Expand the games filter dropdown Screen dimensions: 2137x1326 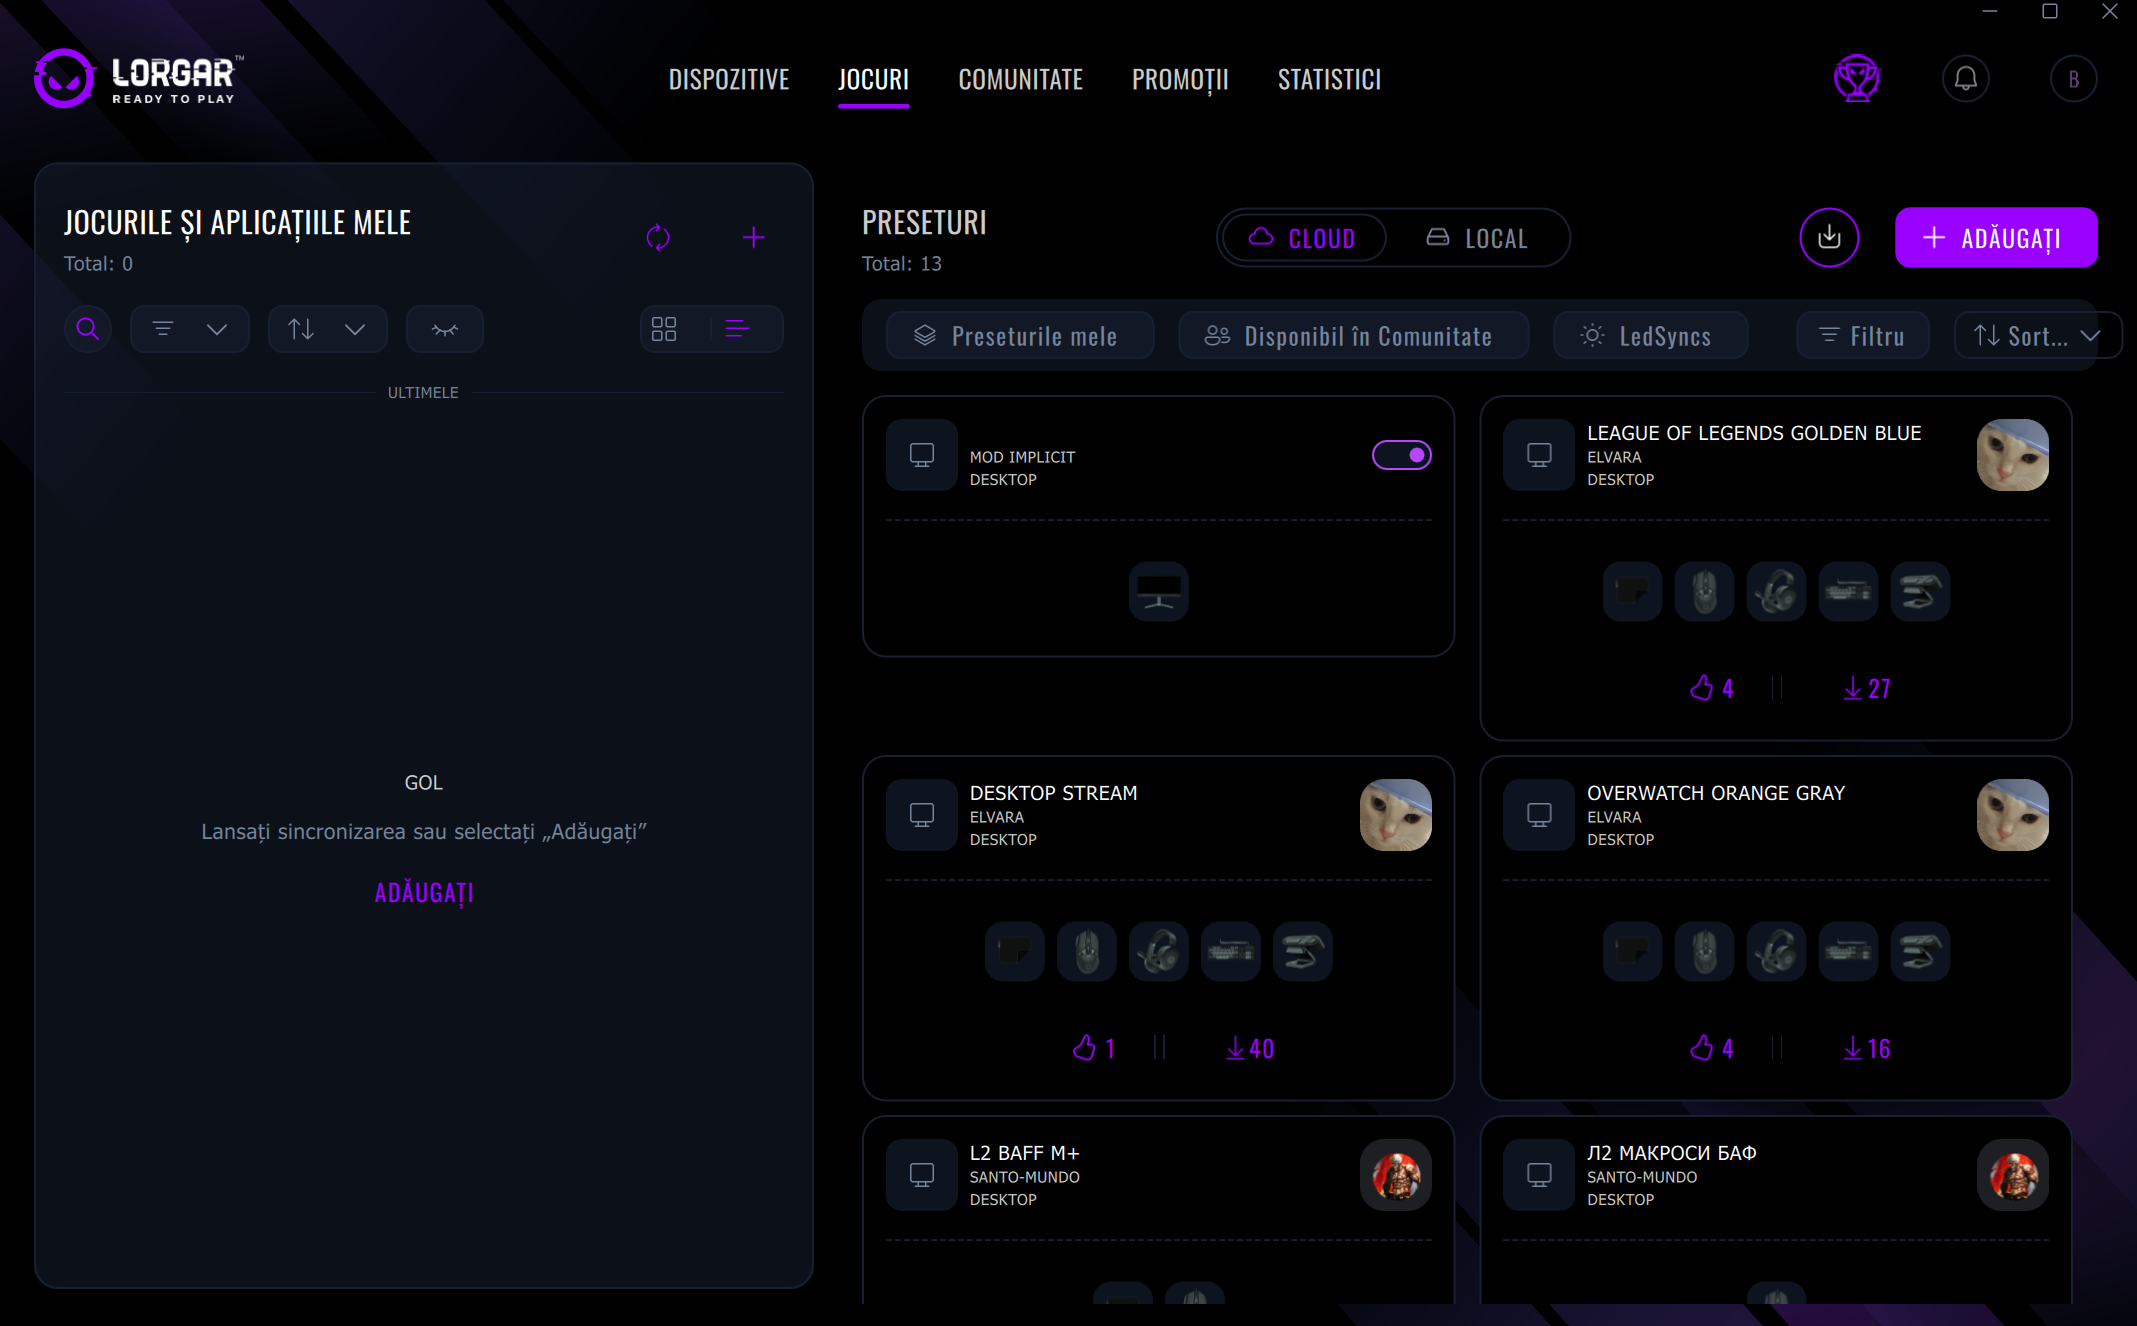[x=190, y=329]
